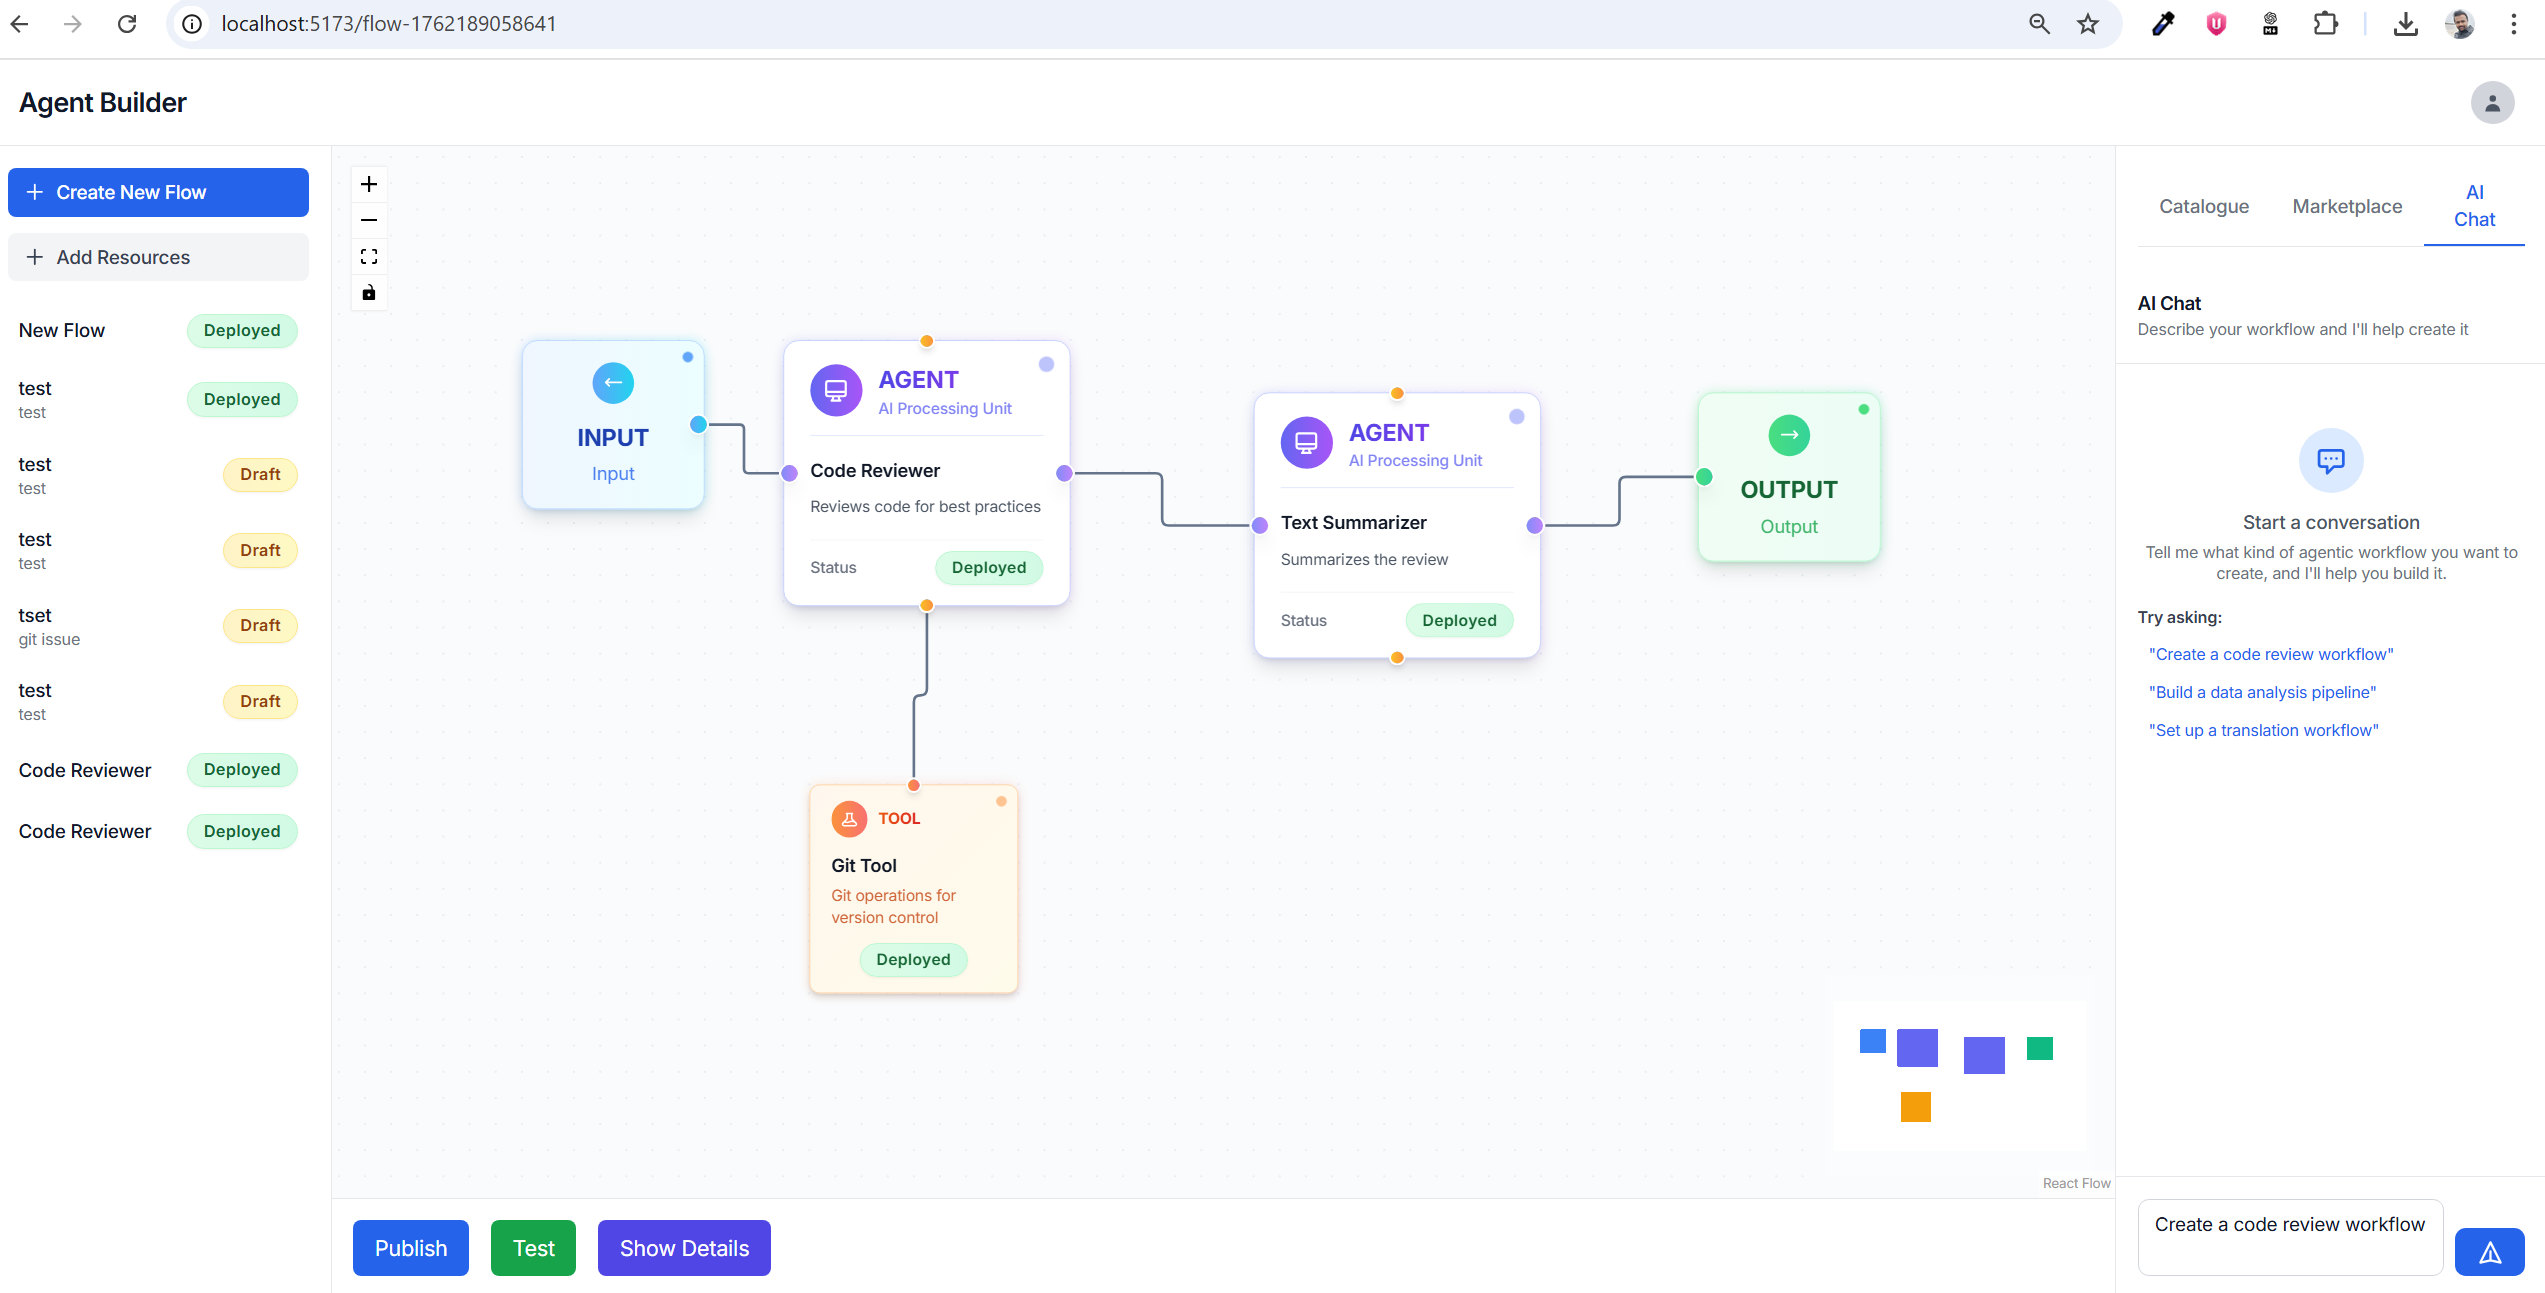The width and height of the screenshot is (2545, 1293).
Task: Click the Publish button
Action: pyautogui.click(x=411, y=1248)
